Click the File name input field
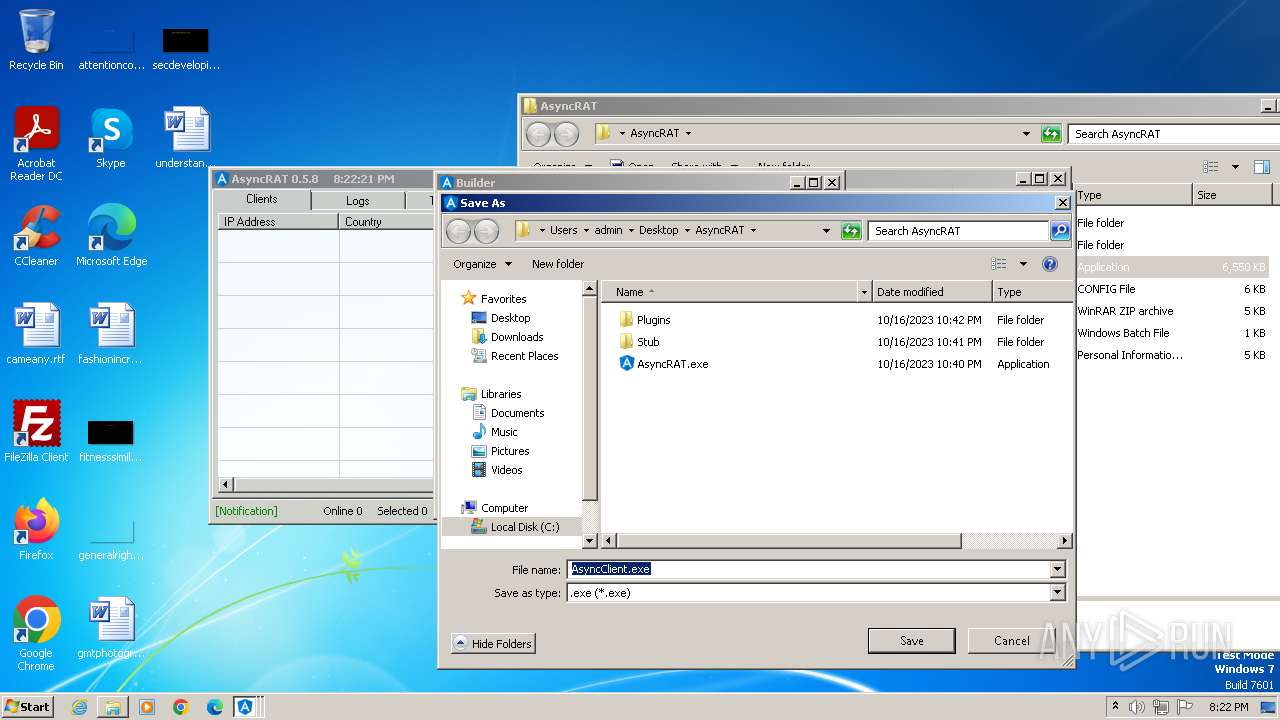Screen dimensions: 1280x720 (808, 569)
